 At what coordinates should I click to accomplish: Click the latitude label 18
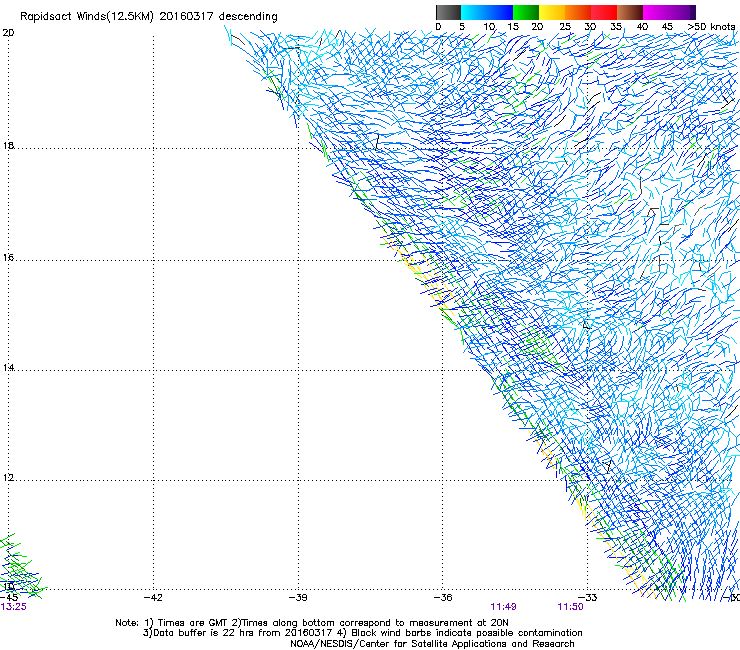click(x=8, y=145)
